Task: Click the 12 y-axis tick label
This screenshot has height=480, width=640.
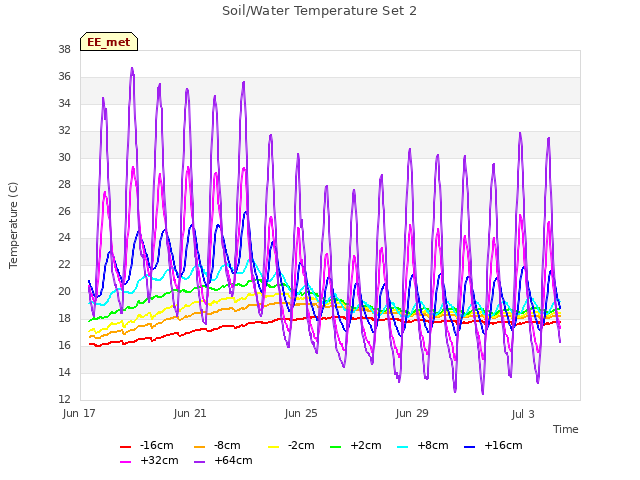Action: pyautogui.click(x=64, y=399)
